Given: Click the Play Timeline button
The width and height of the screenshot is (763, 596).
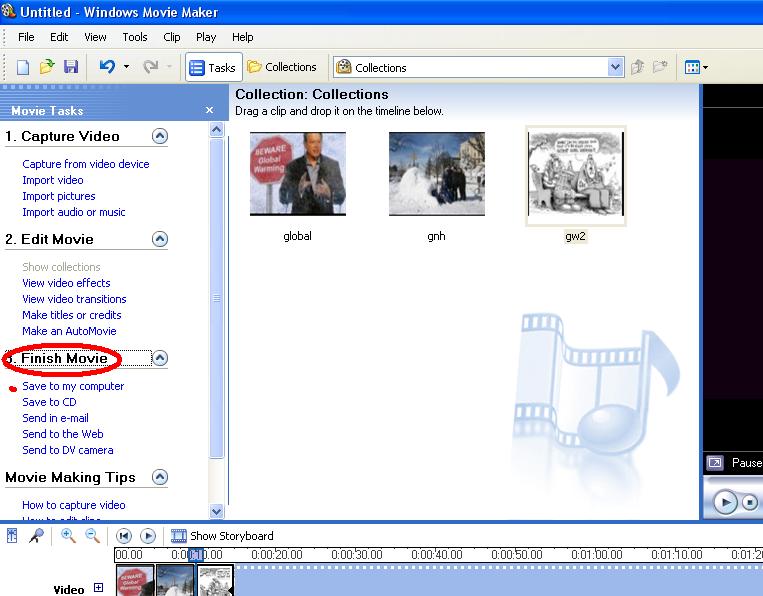Looking at the screenshot, I should point(148,536).
